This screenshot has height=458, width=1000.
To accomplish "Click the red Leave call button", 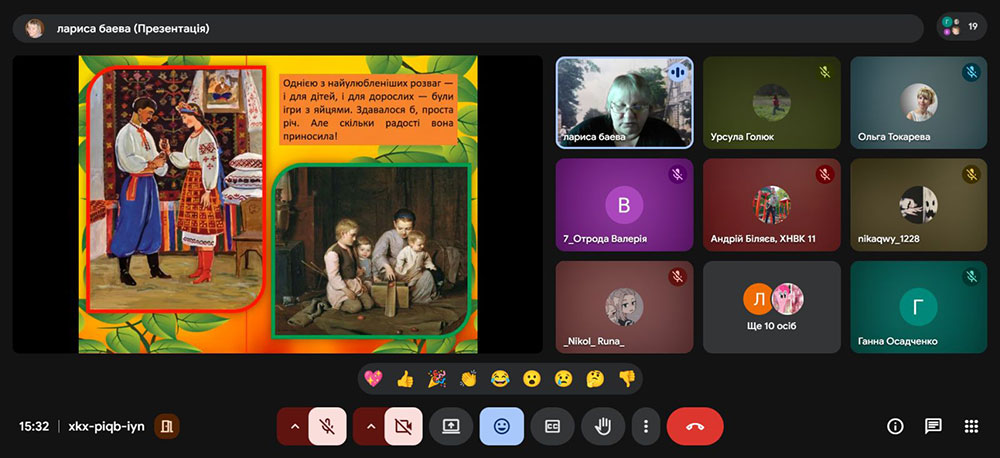I will 695,426.
